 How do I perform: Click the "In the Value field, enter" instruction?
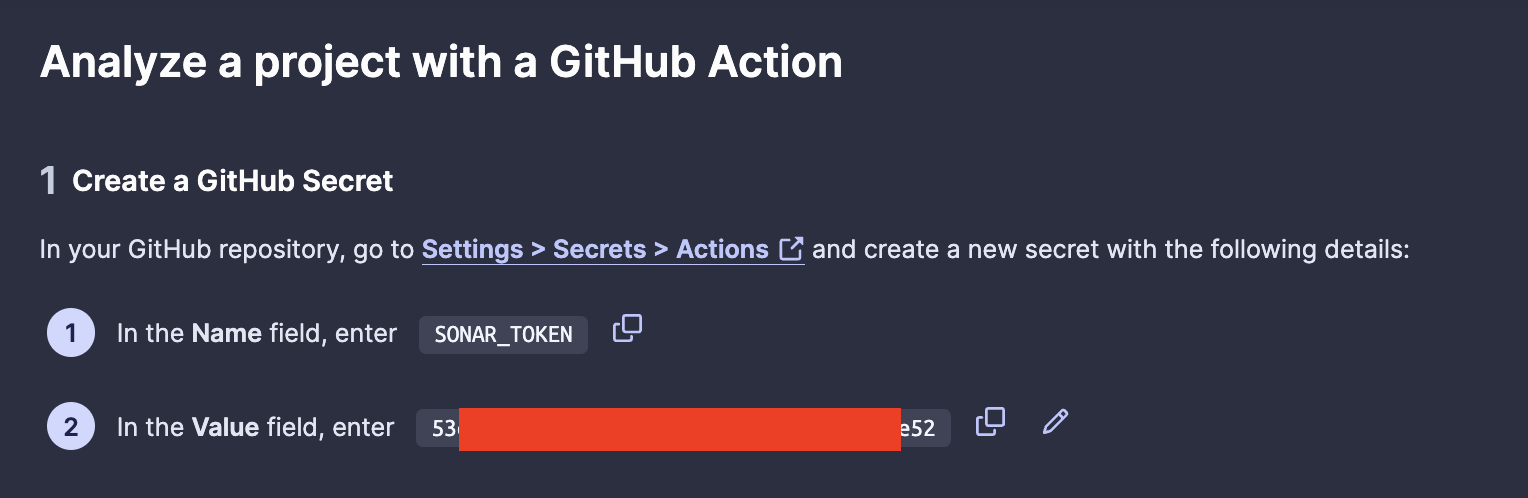(x=256, y=428)
